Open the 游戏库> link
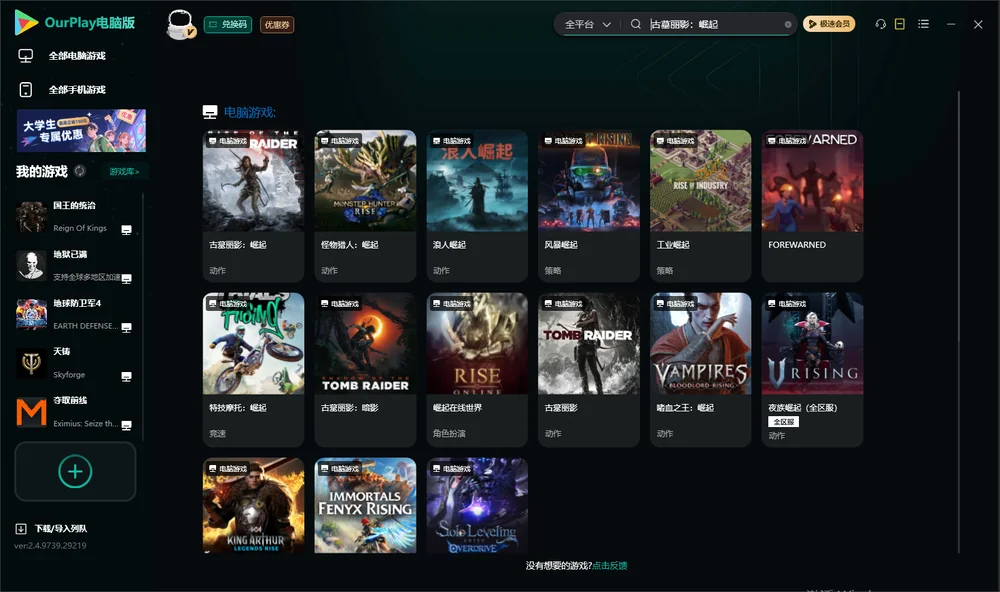Viewport: 1000px width, 592px height. tap(124, 172)
